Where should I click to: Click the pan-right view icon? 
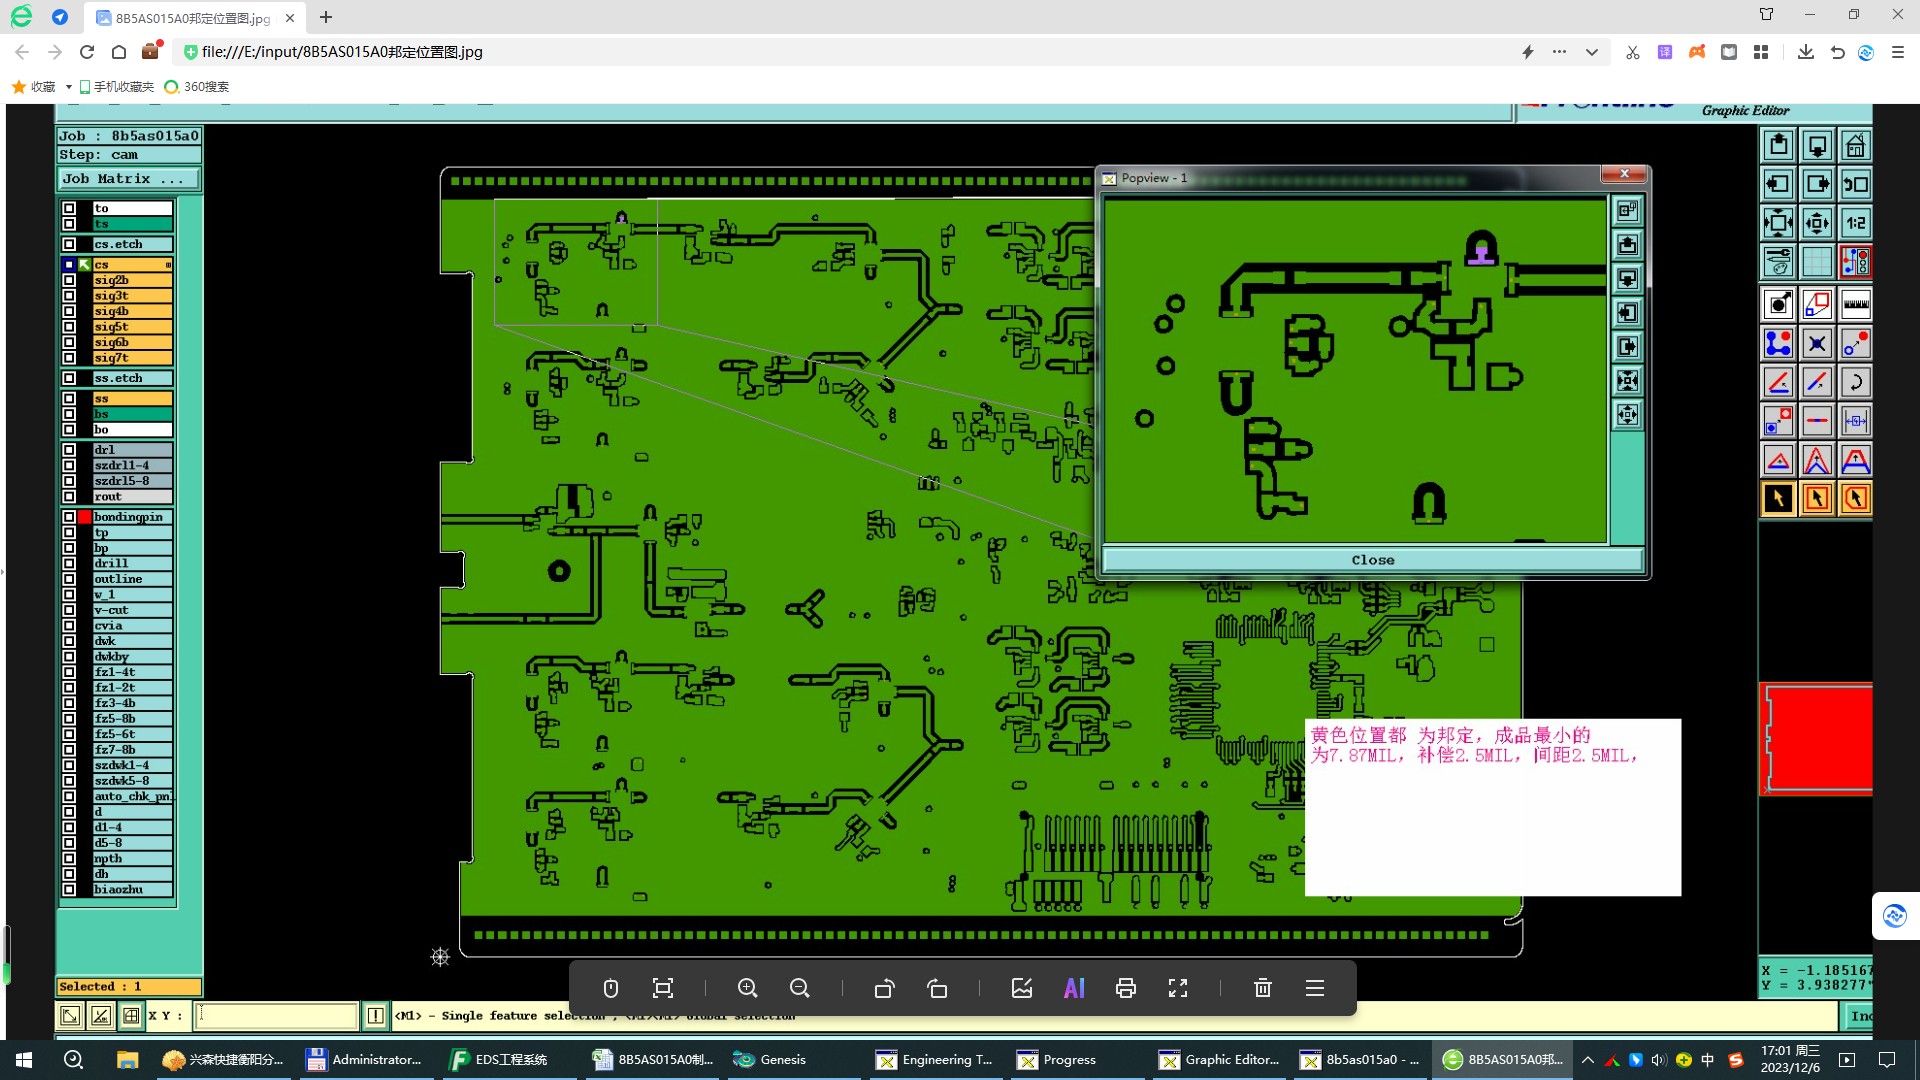click(x=1817, y=184)
